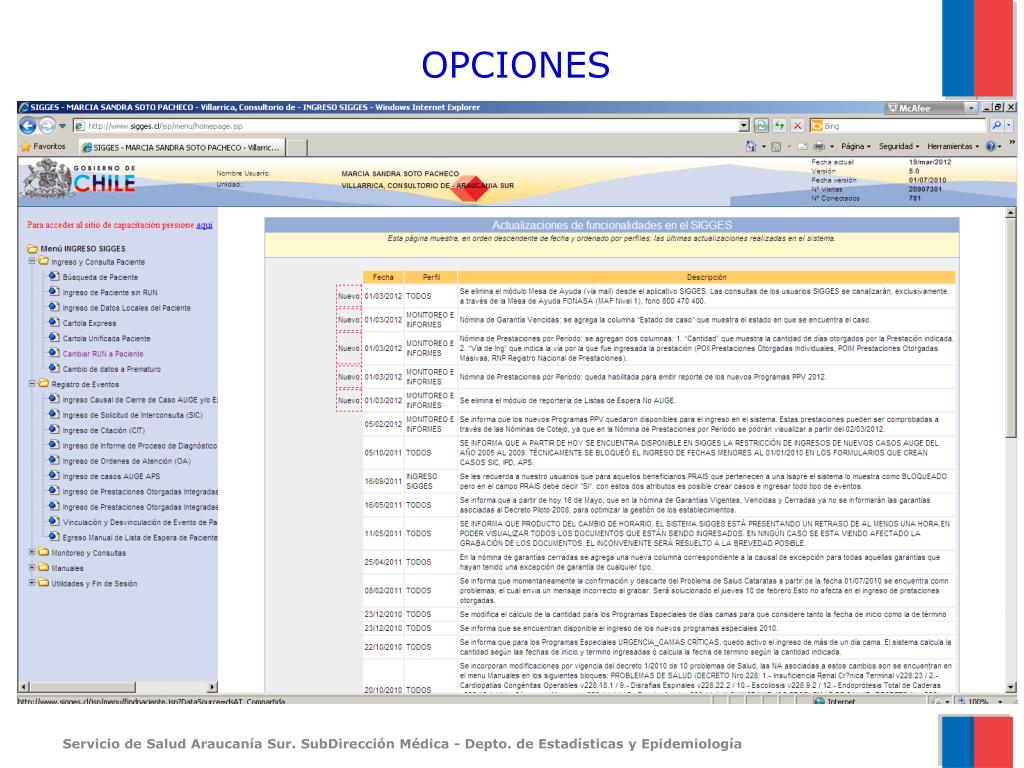
Task: Collapse the Registro de Eventos folder
Action: 31,383
